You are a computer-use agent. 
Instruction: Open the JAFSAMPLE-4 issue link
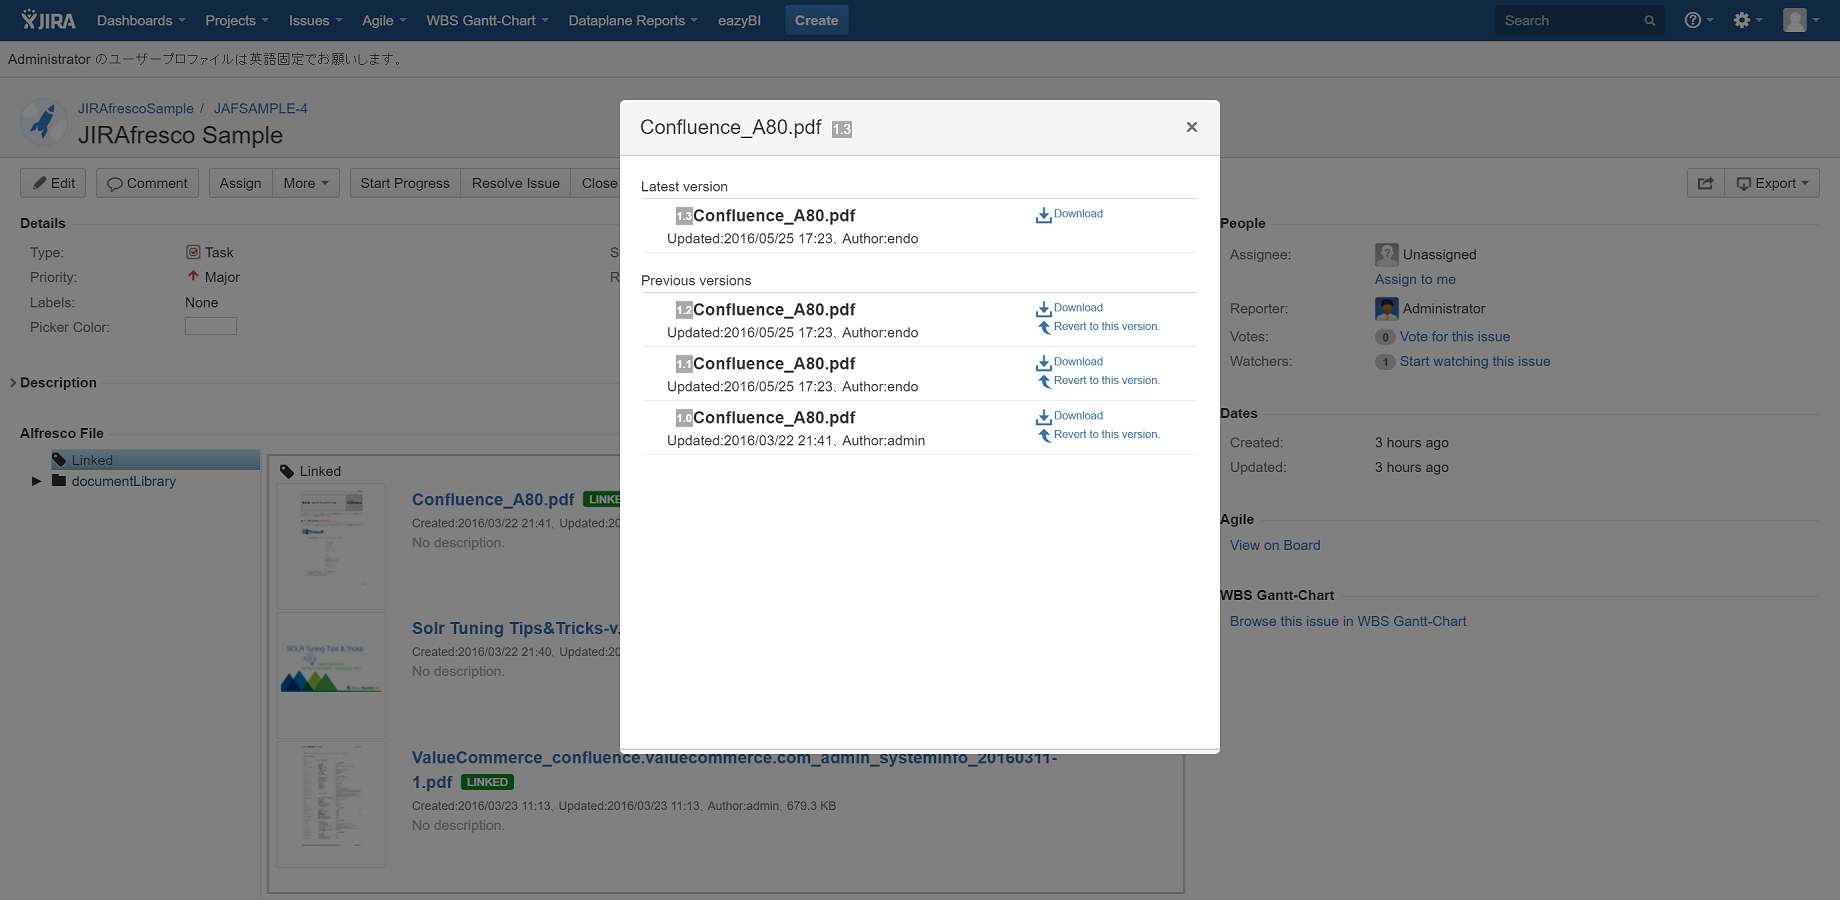pyautogui.click(x=261, y=108)
